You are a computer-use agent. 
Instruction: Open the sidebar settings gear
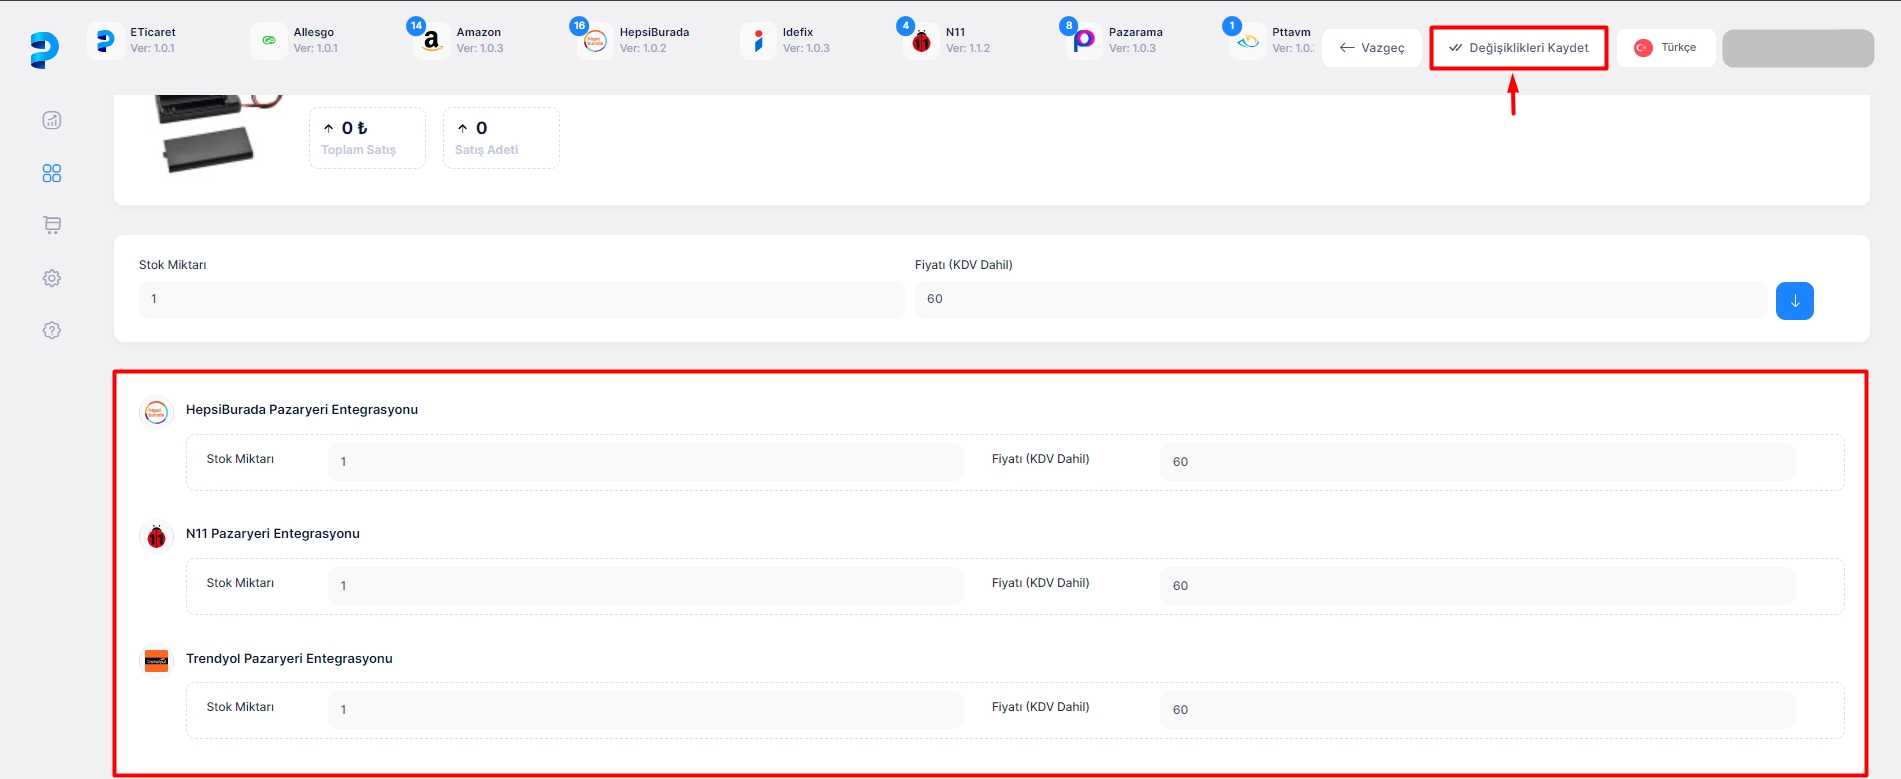click(x=52, y=278)
